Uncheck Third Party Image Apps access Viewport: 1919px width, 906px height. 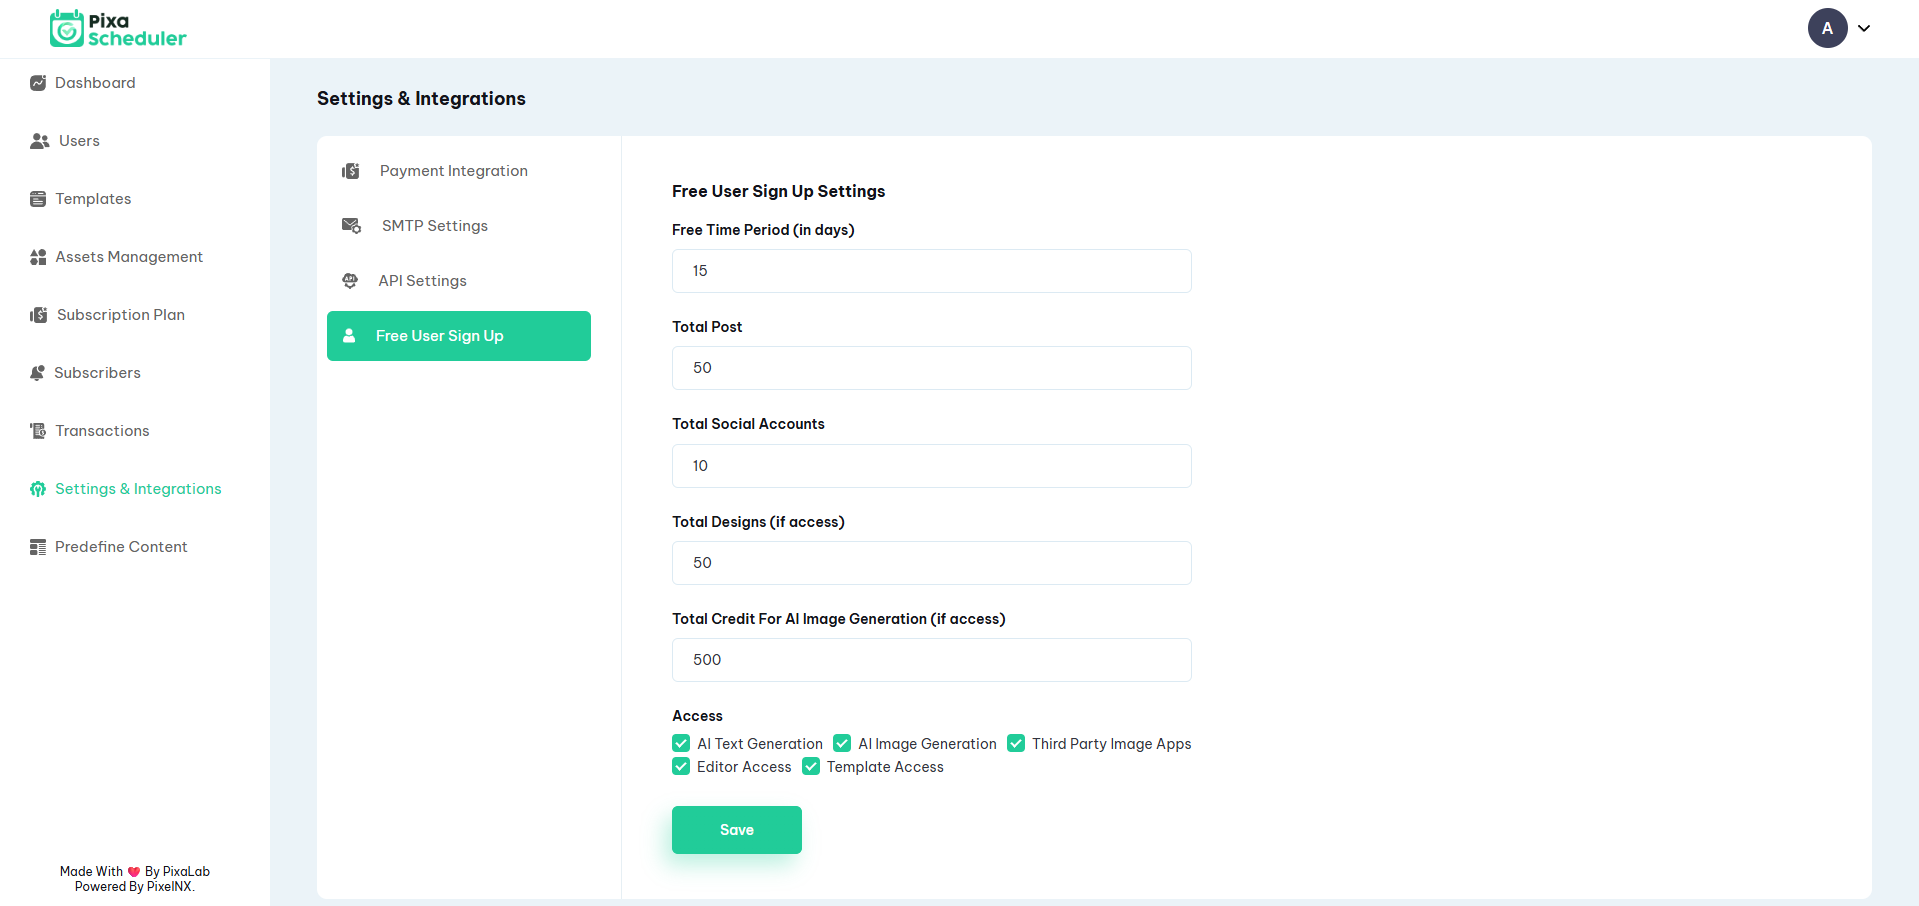1016,743
